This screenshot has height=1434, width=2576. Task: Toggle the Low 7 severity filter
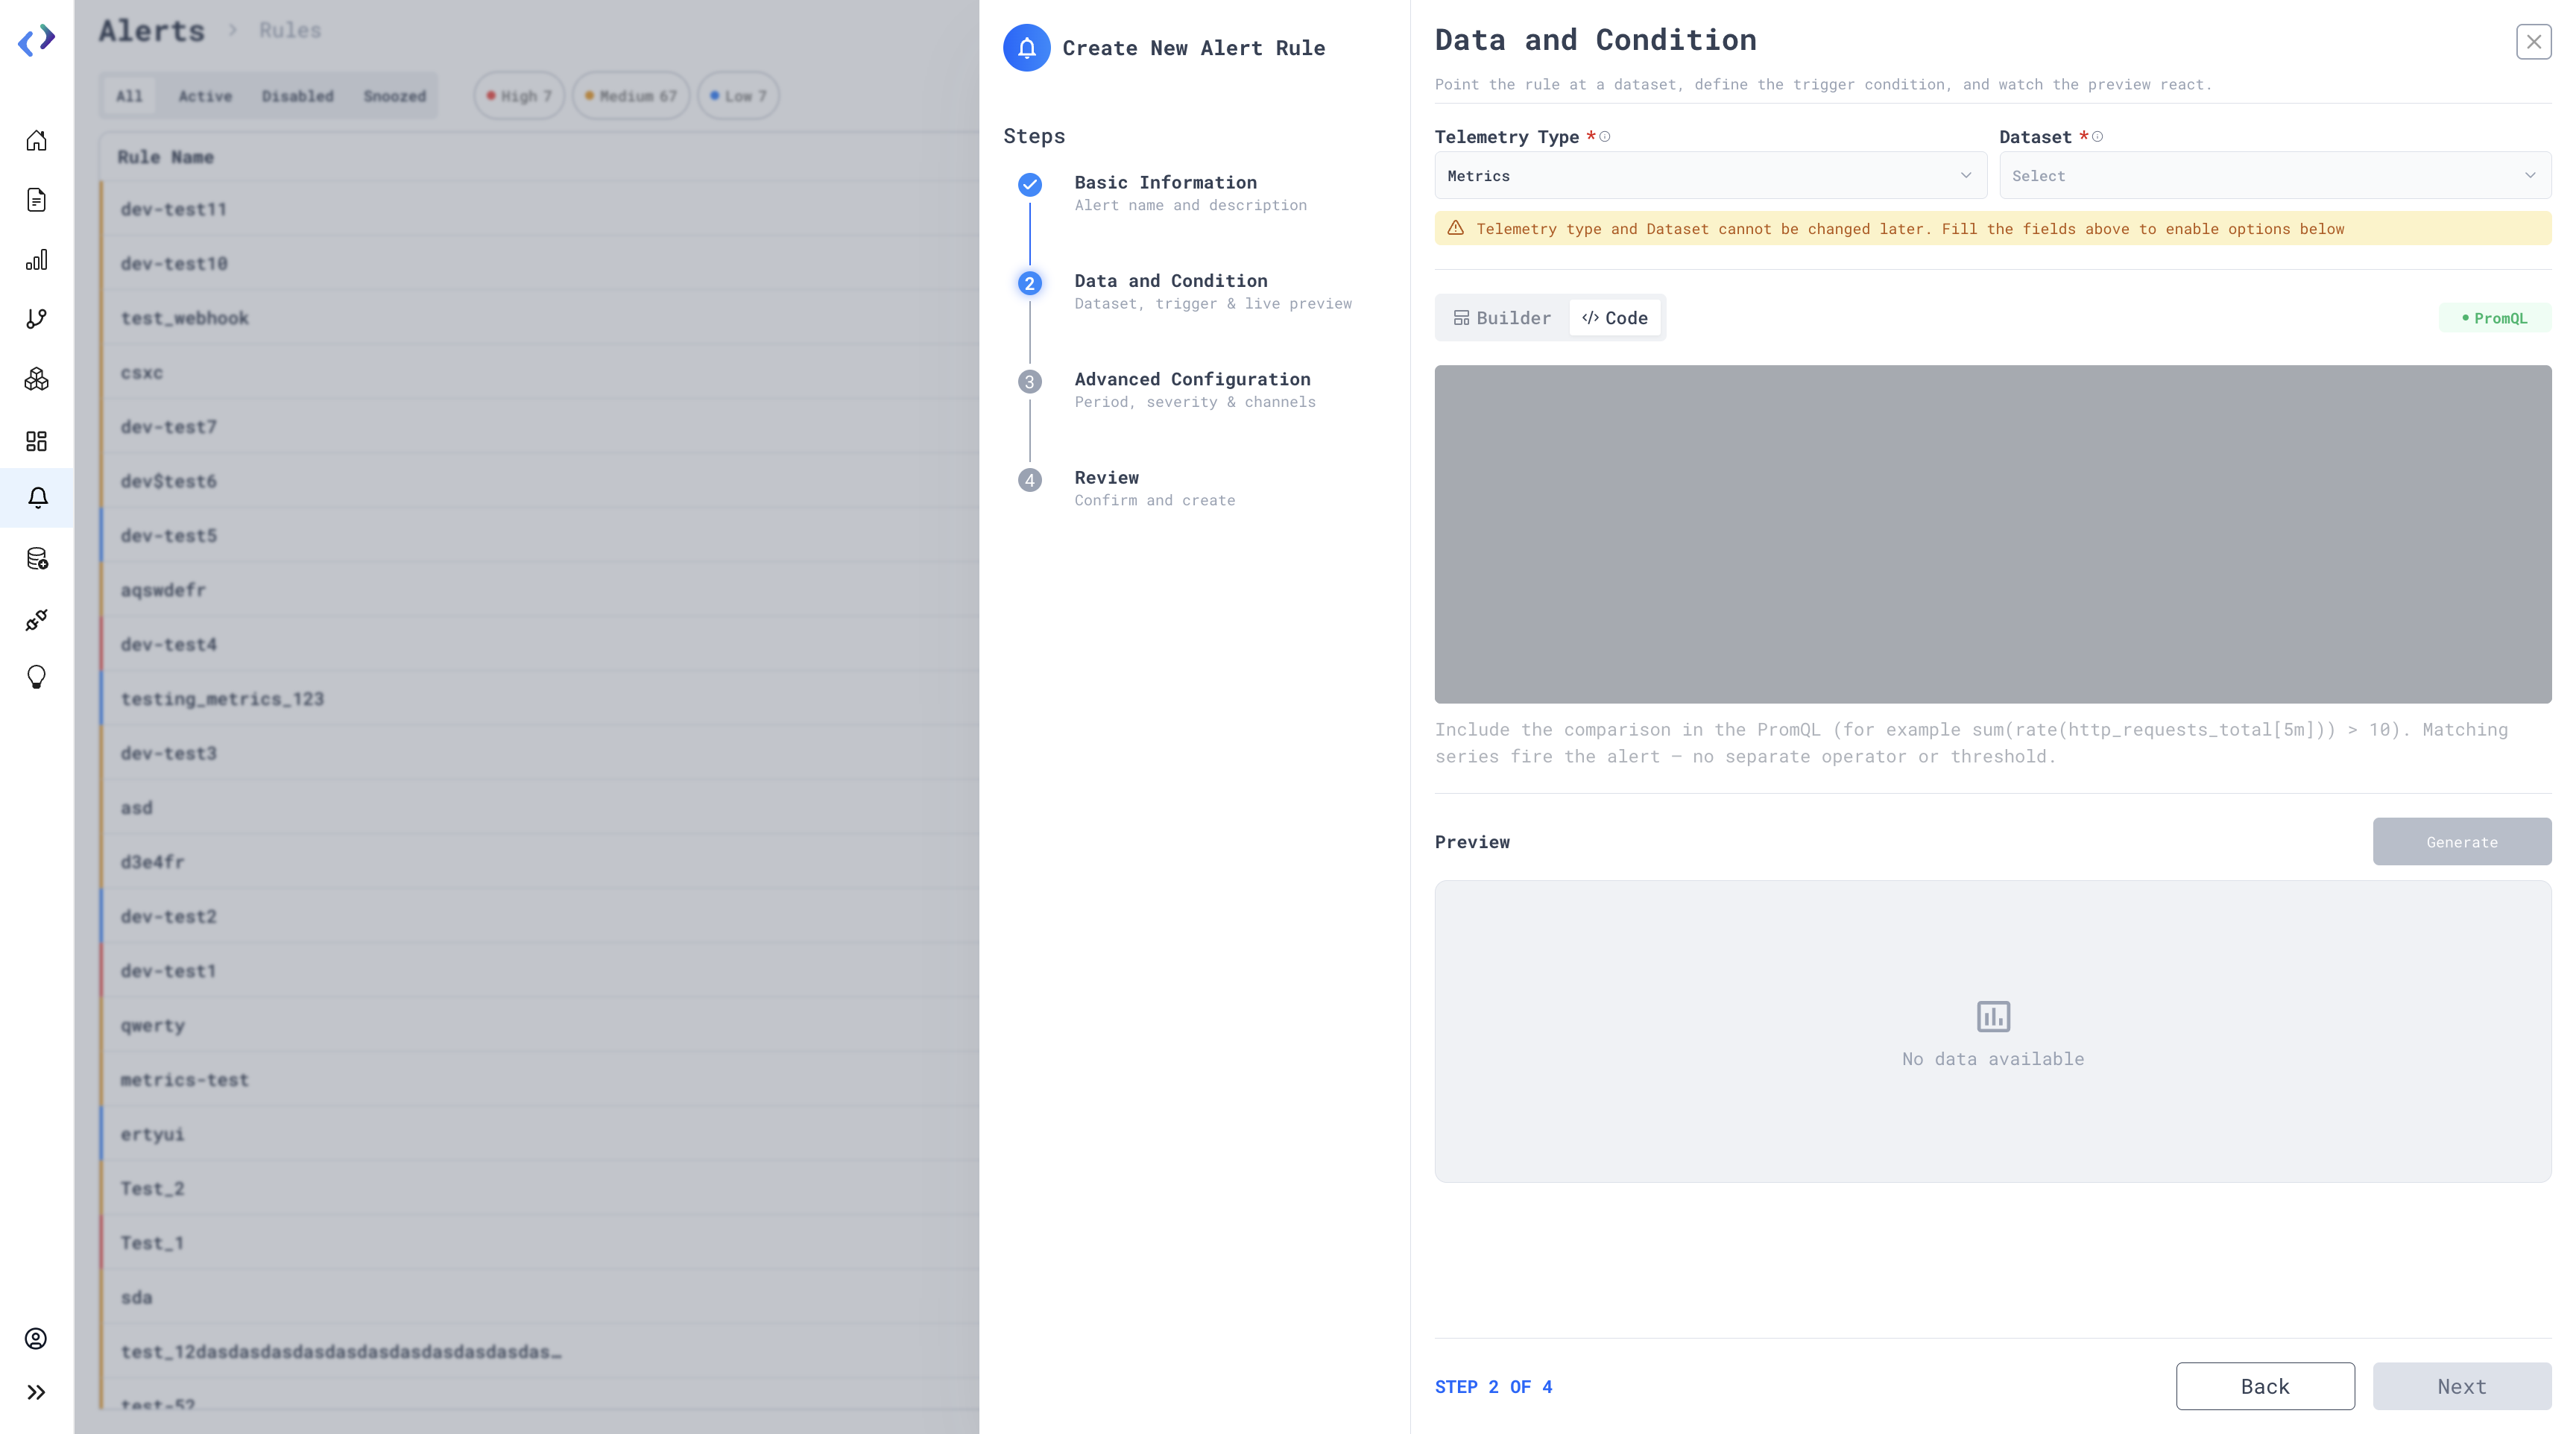(738, 96)
